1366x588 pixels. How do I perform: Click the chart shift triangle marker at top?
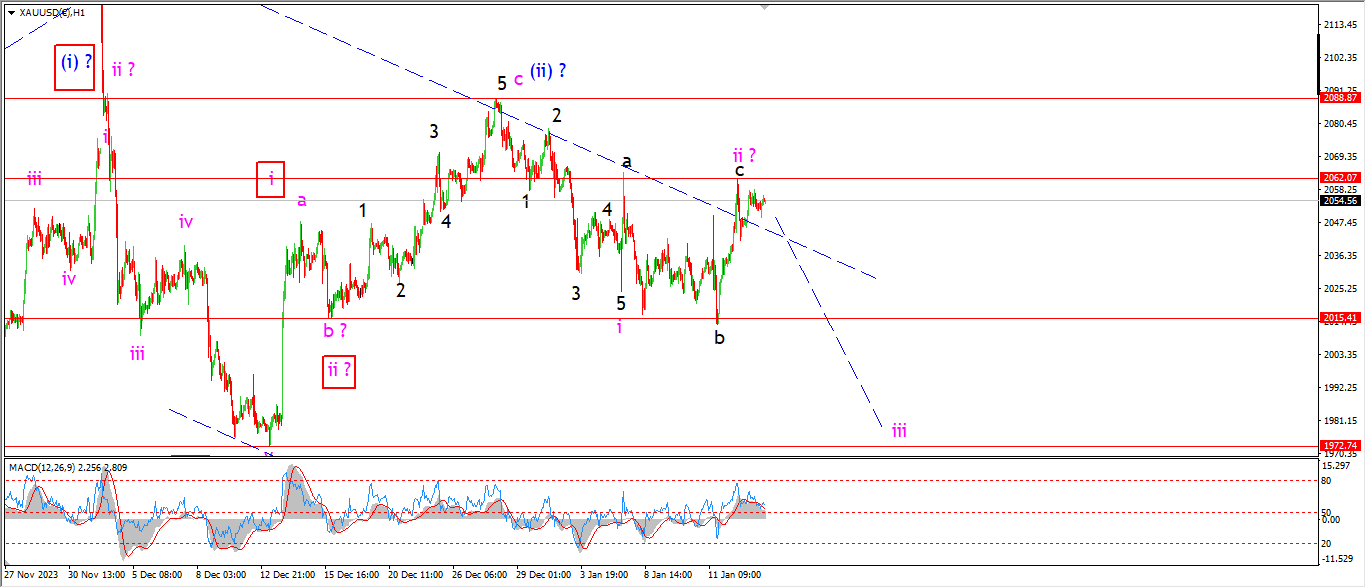[765, 6]
